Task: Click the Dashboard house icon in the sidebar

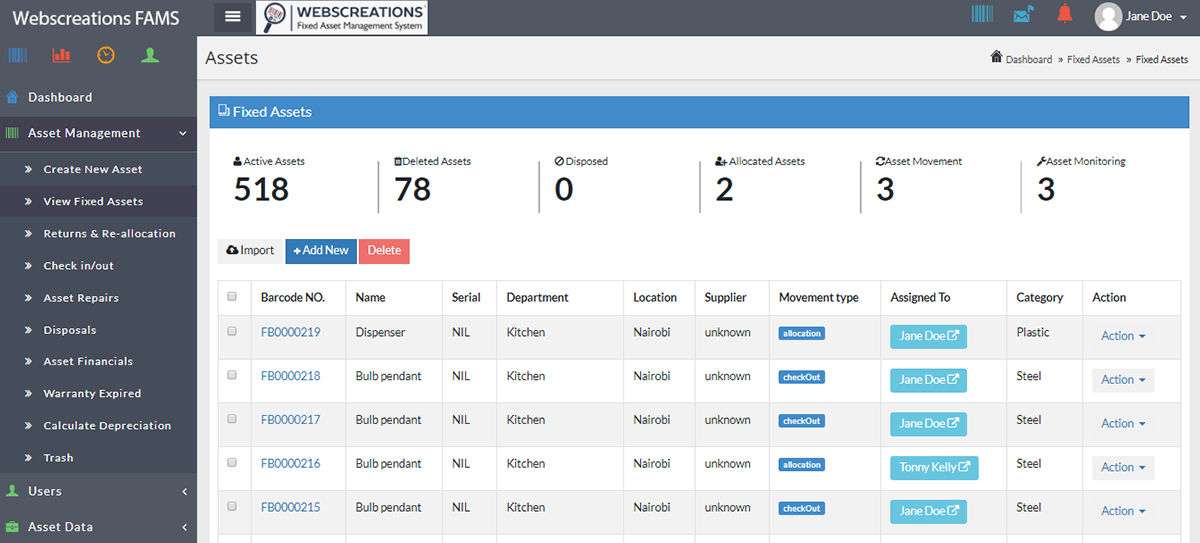Action: coord(12,97)
